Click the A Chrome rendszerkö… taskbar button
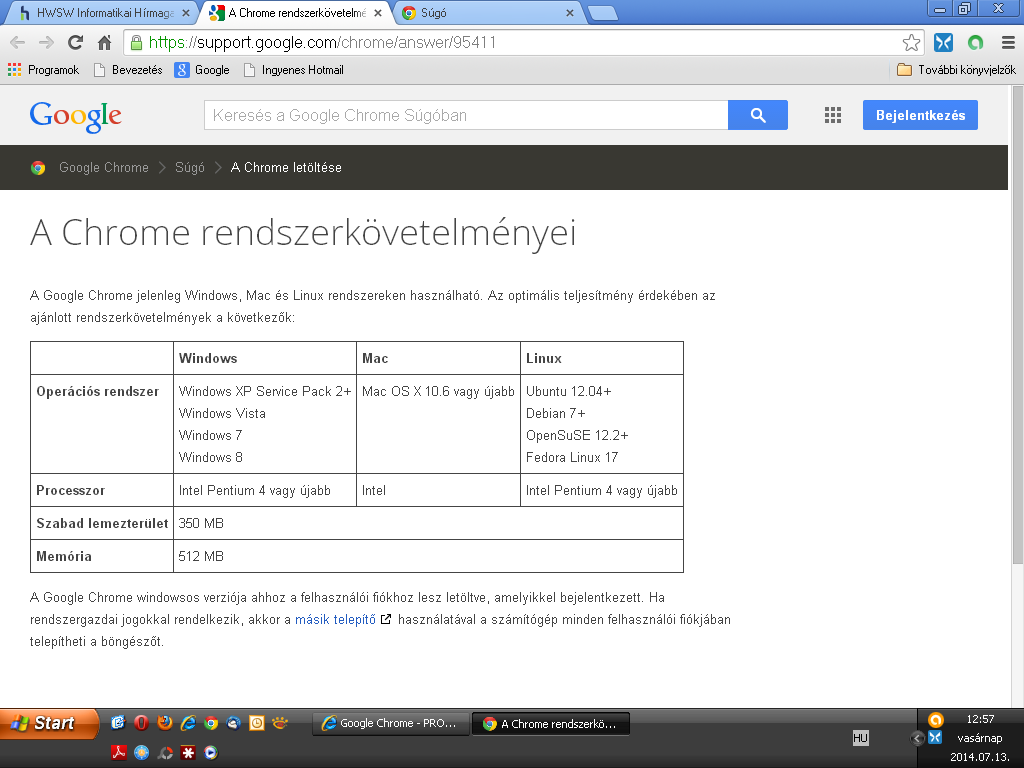 551,724
